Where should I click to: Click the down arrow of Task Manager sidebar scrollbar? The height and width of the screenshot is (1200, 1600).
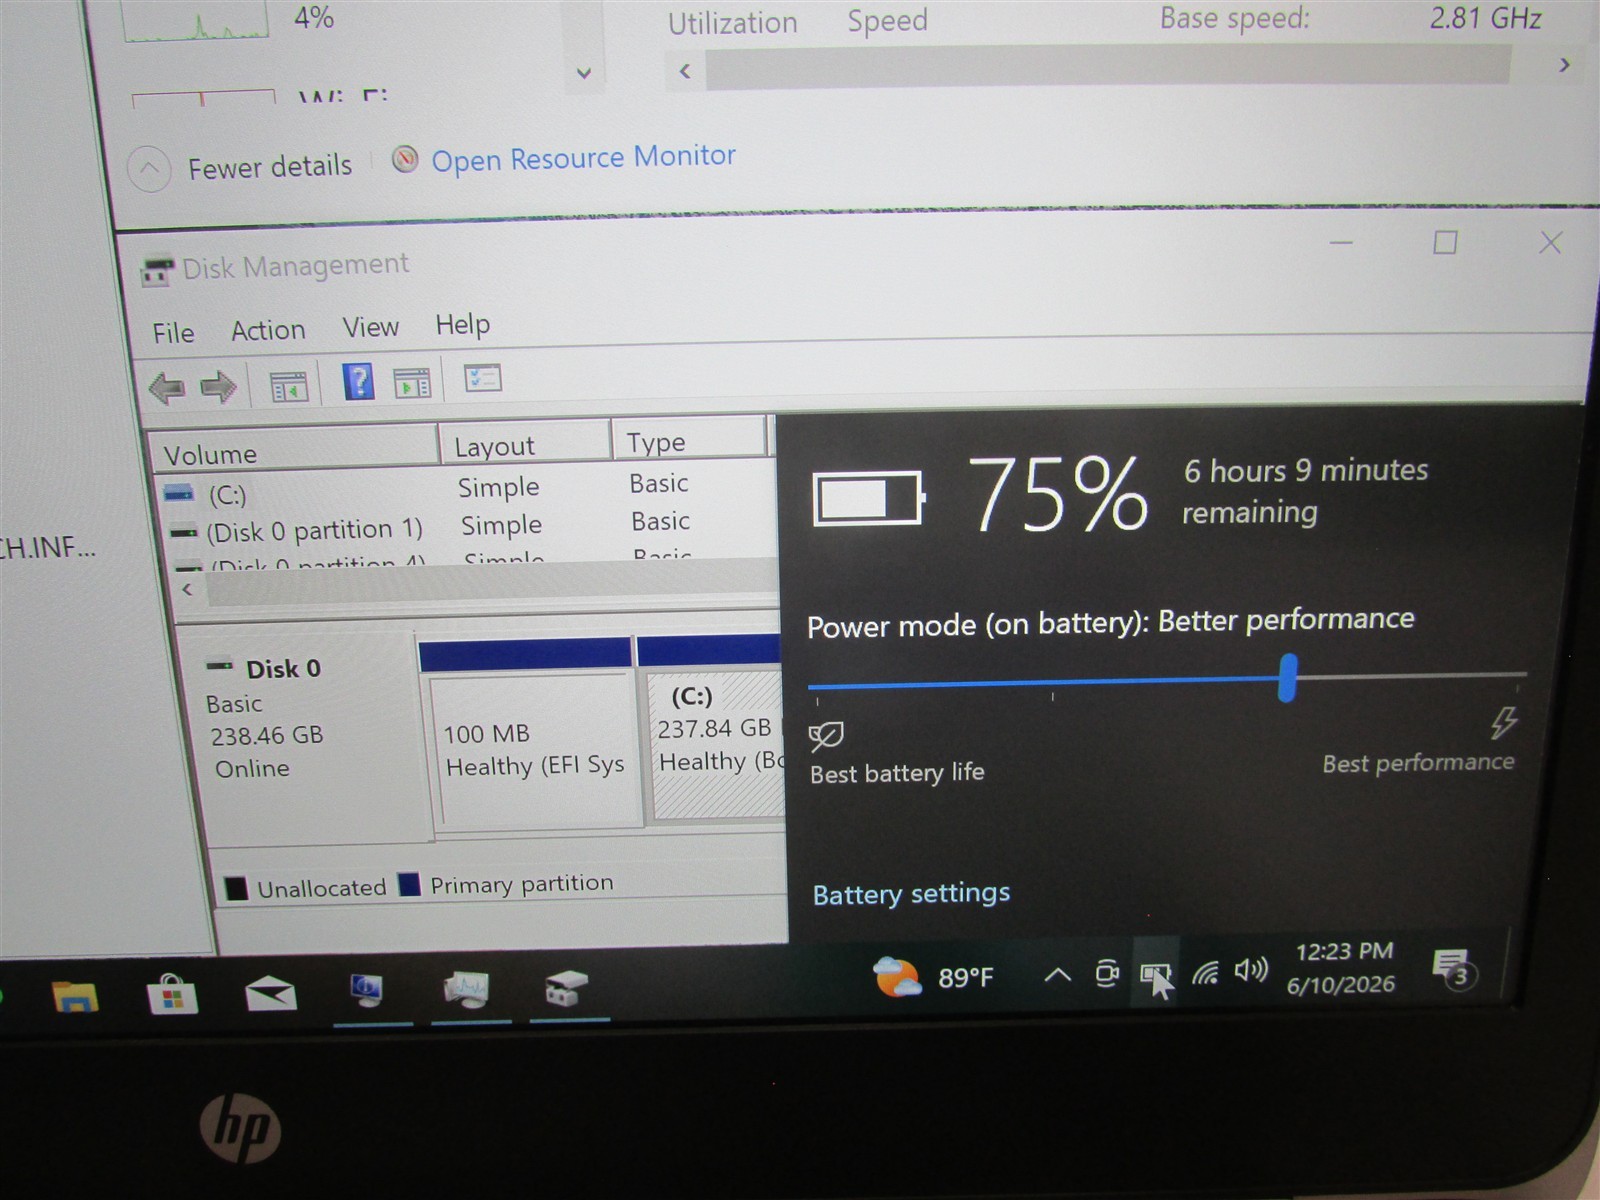pos(584,73)
